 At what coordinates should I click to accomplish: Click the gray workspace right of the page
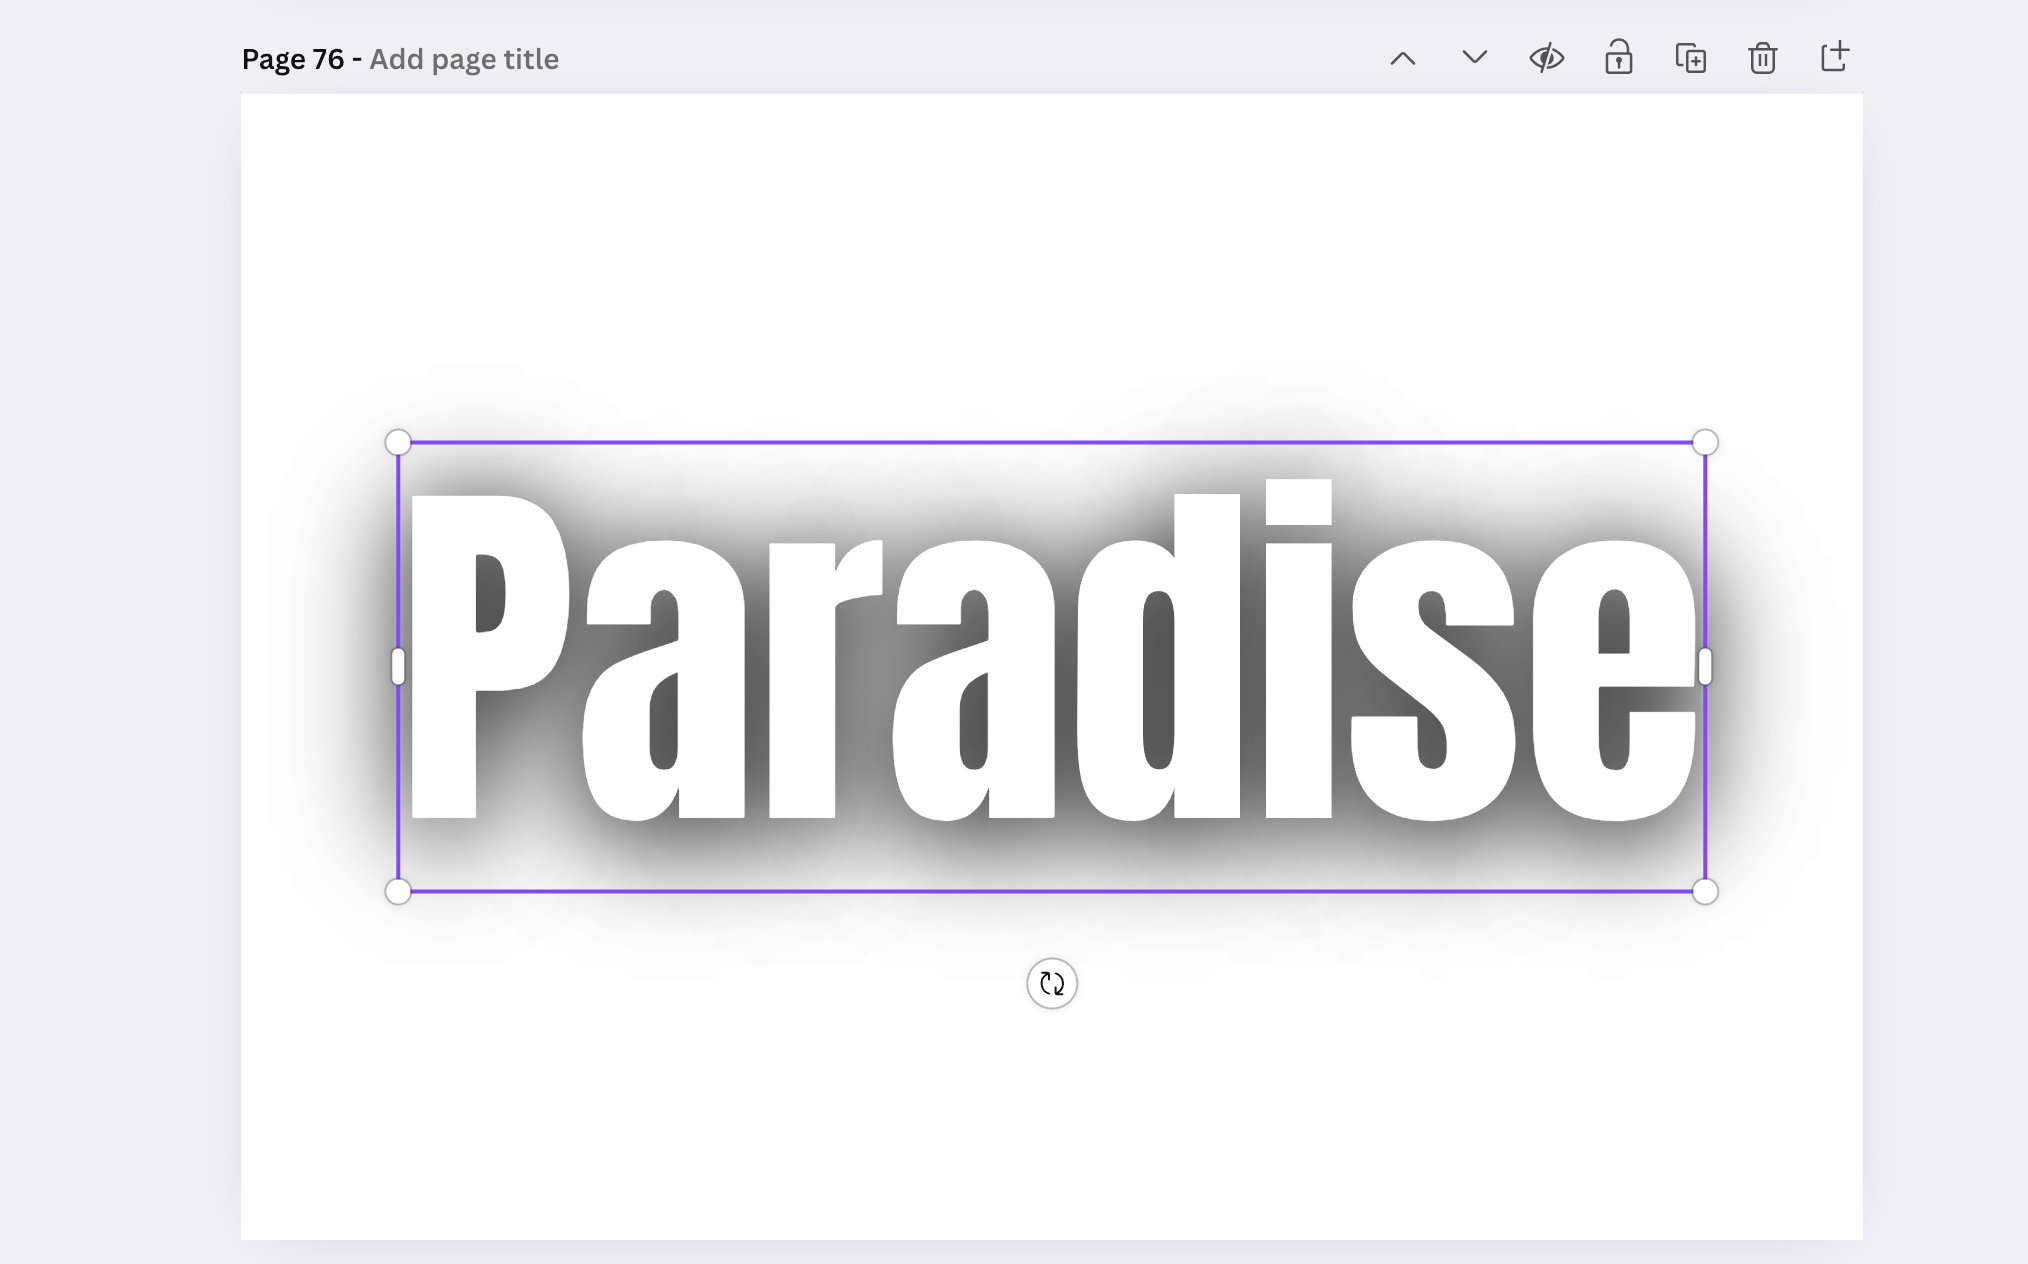click(1945, 650)
